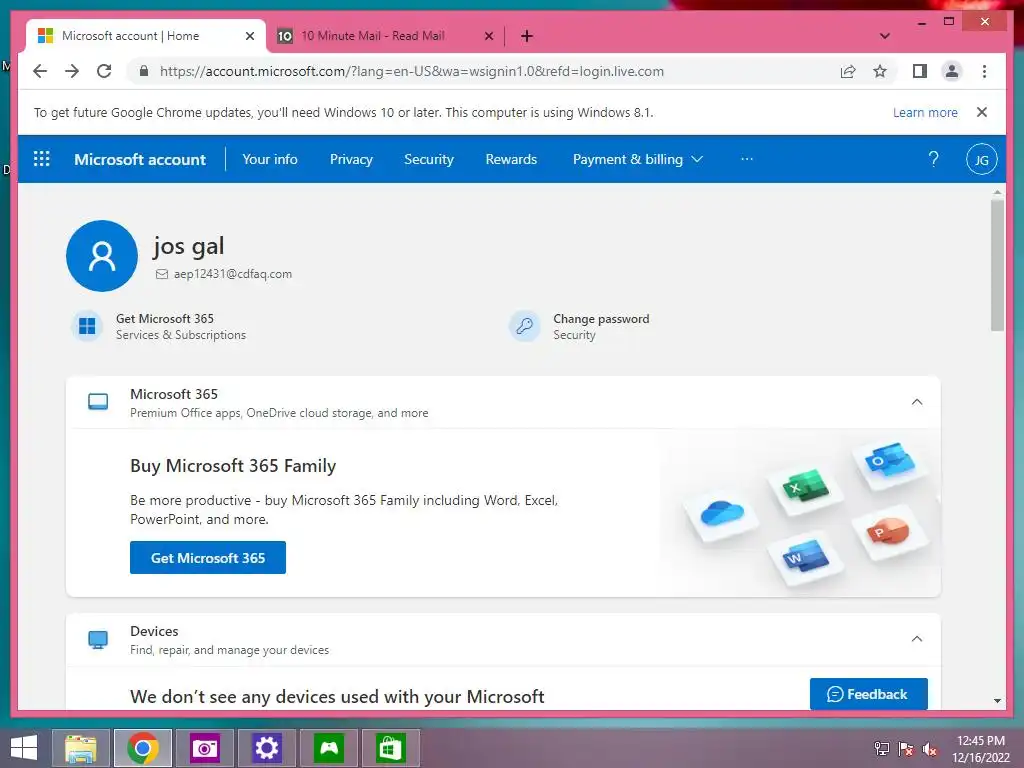Viewport: 1024px width, 768px height.
Task: Click the jos gal profile picture
Action: pos(102,256)
